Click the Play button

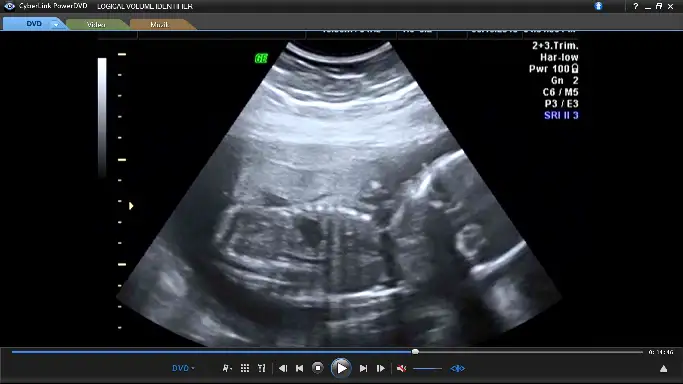pos(341,368)
